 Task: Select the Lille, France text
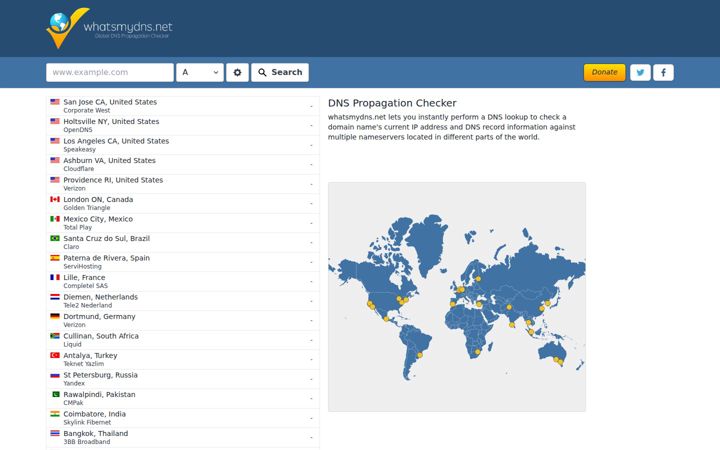pyautogui.click(x=84, y=277)
